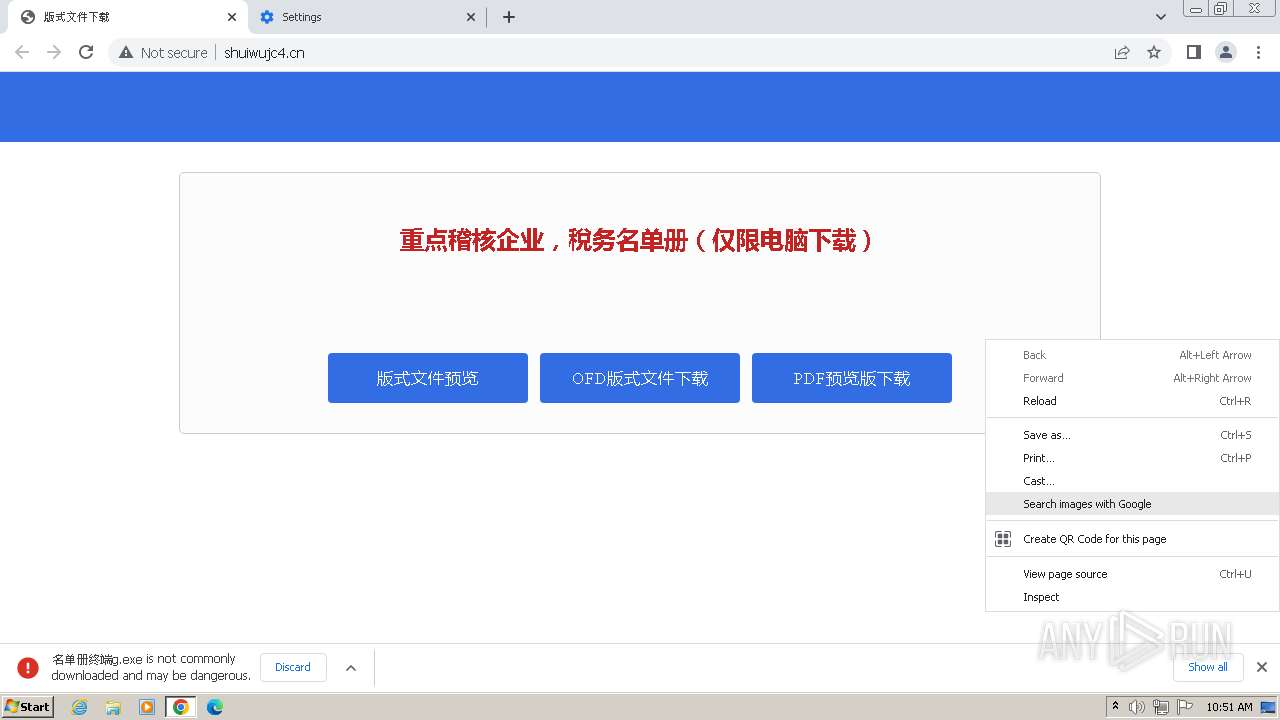Select View page source
The height and width of the screenshot is (720, 1280).
coord(1132,574)
